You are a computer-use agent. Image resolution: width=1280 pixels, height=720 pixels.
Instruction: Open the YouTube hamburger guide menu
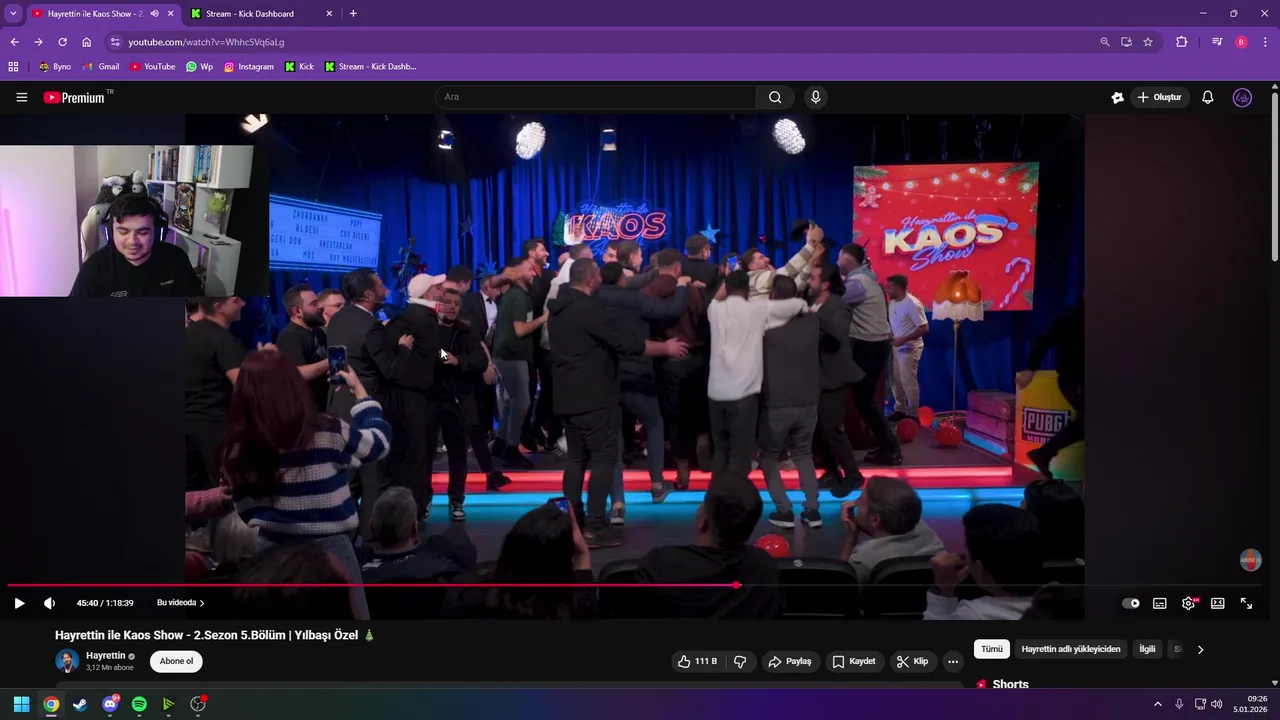coord(21,97)
